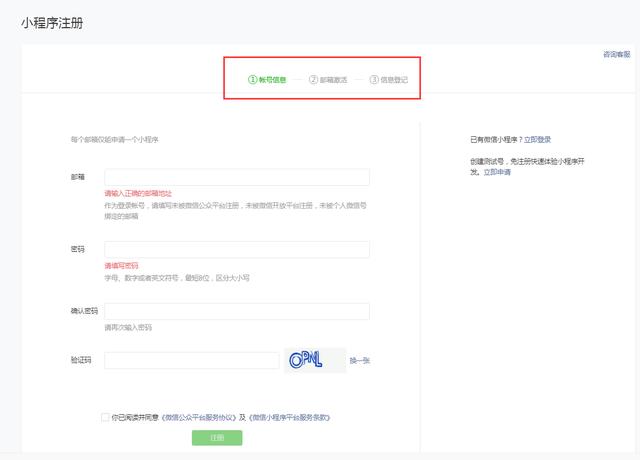Tick the agreement checkbox for service terms
This screenshot has width=640, height=460.
105,417
